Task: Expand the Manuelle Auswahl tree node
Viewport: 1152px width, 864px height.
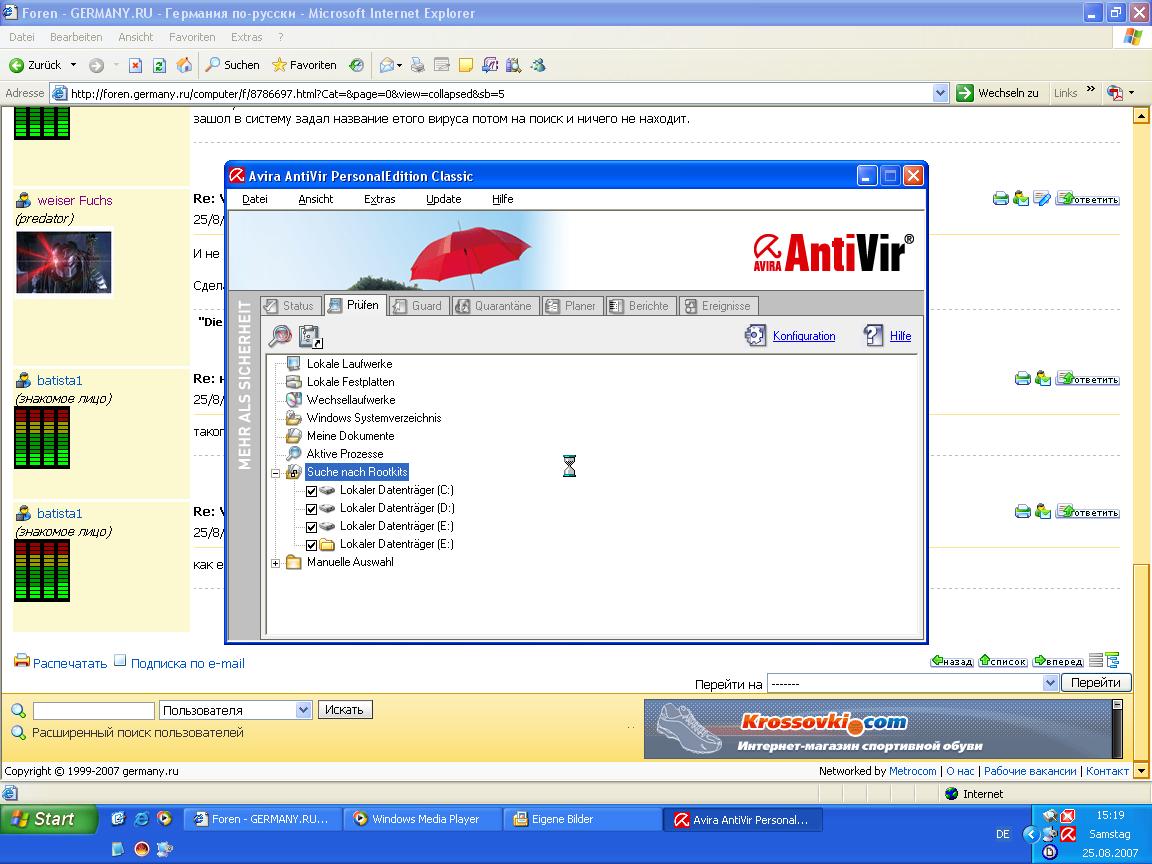Action: [276, 564]
